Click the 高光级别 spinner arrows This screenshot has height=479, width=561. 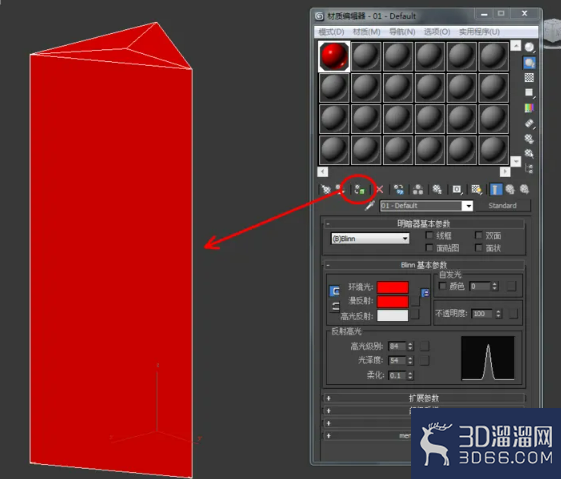tap(410, 346)
